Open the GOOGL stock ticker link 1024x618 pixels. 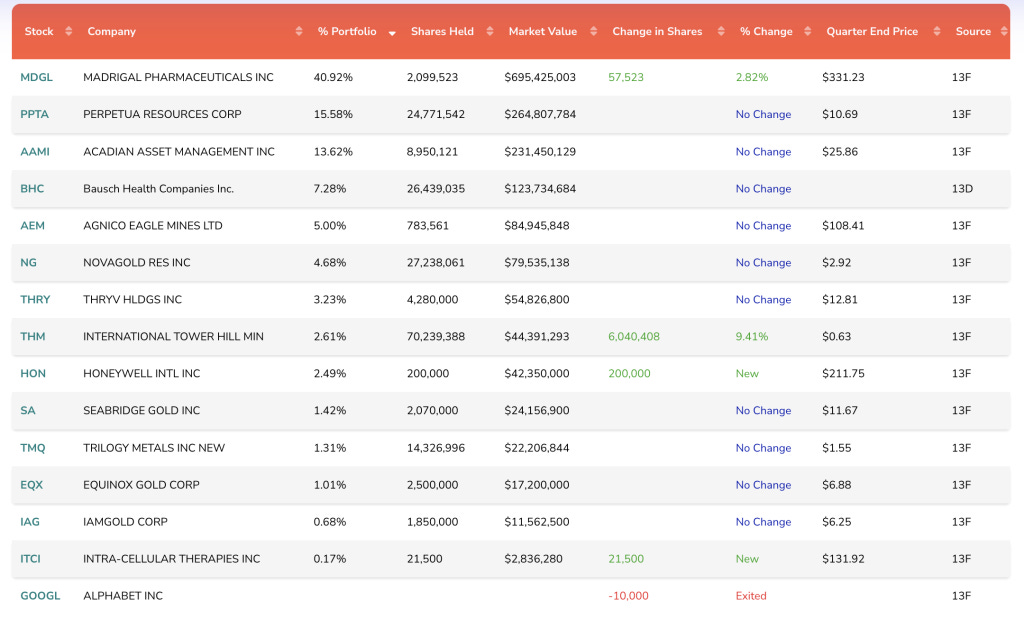[x=40, y=596]
